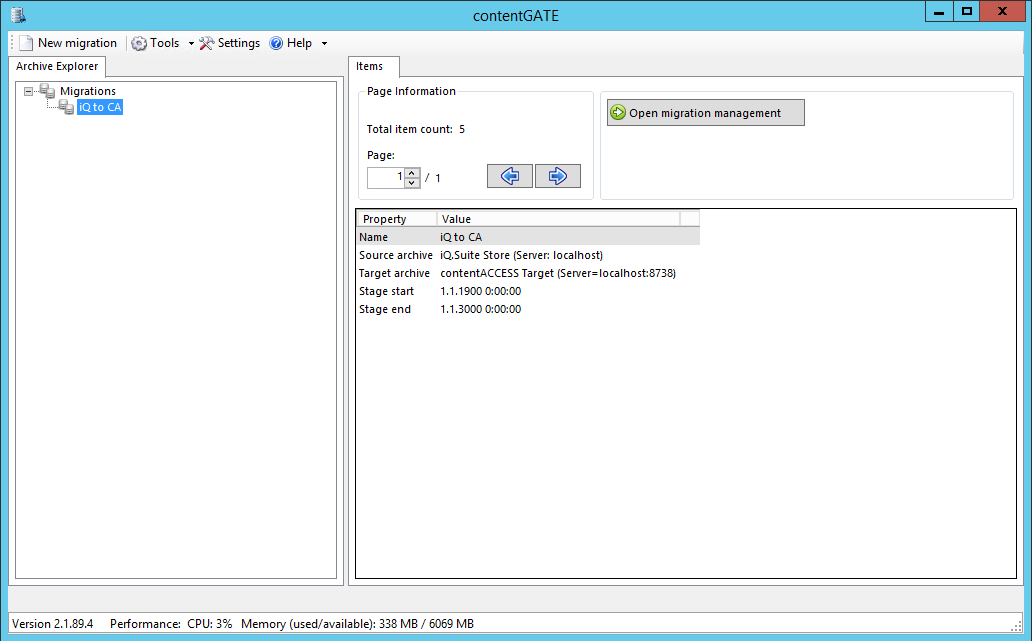1032x641 pixels.
Task: Go to previous page with left arrow
Action: pos(510,176)
